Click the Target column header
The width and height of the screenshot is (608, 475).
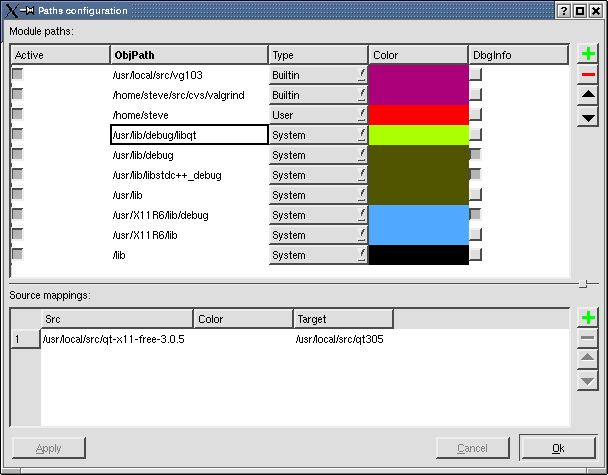tap(343, 319)
